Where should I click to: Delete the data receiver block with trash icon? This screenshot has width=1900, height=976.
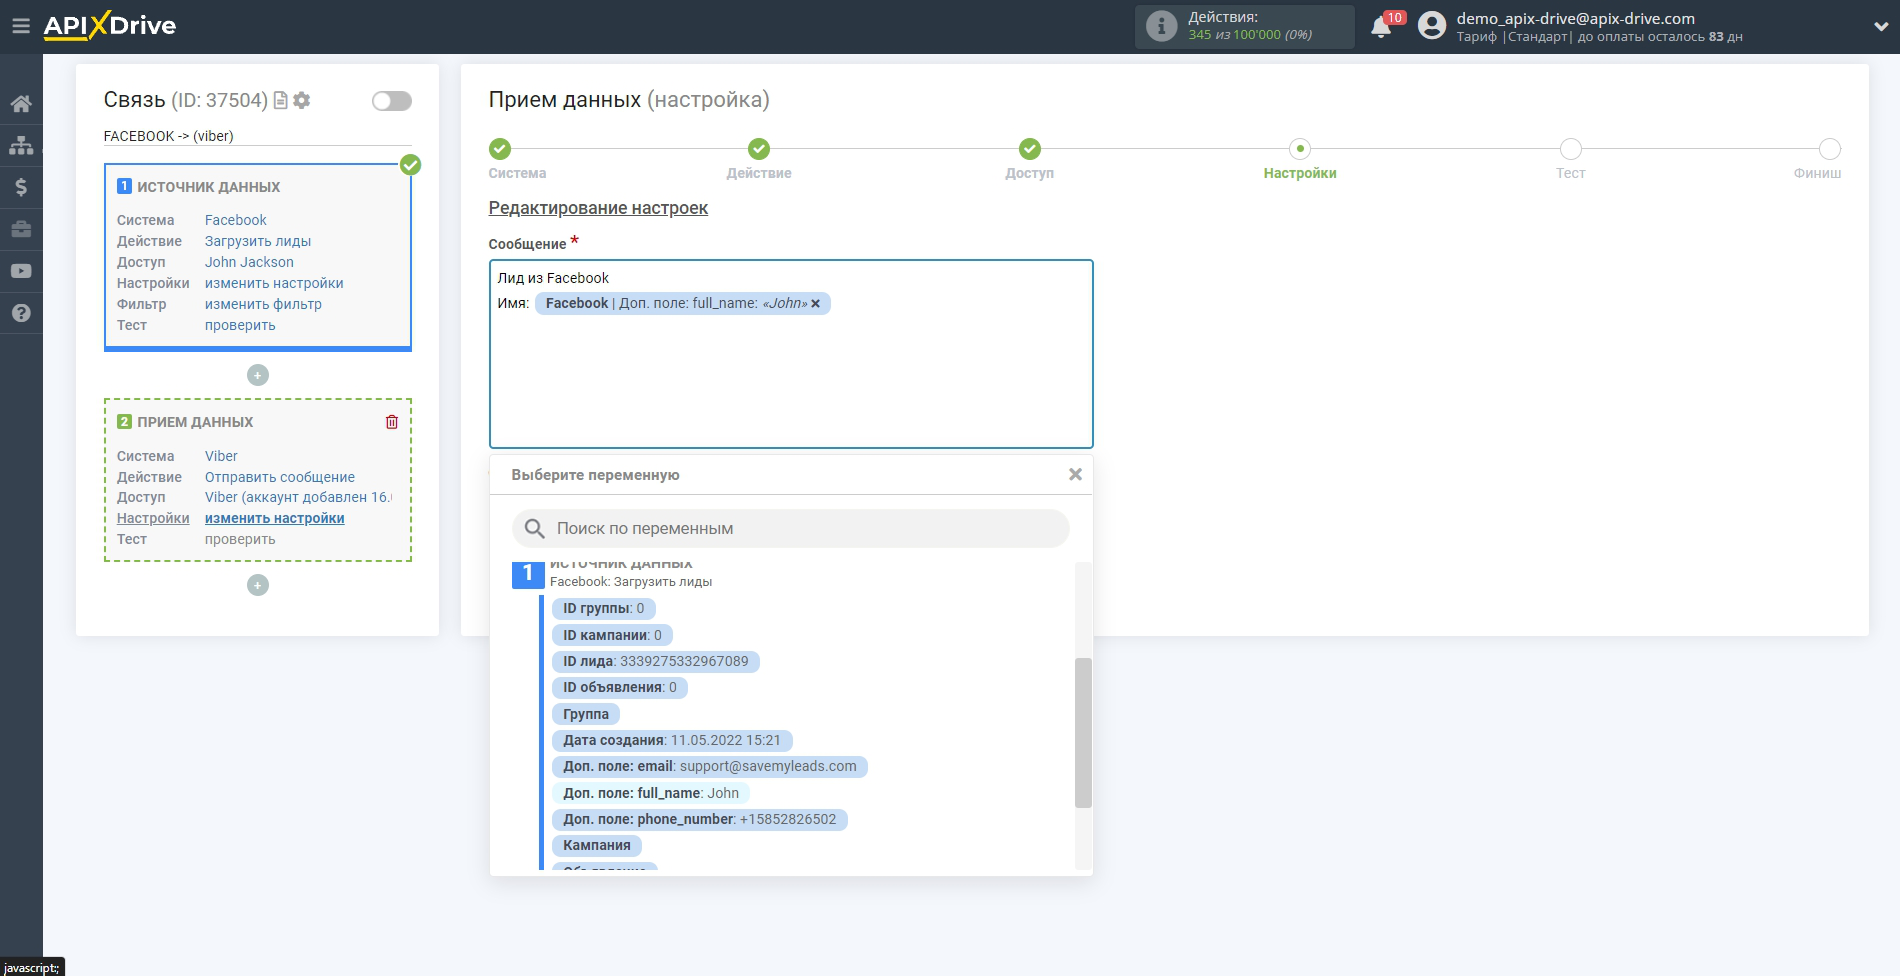392,422
